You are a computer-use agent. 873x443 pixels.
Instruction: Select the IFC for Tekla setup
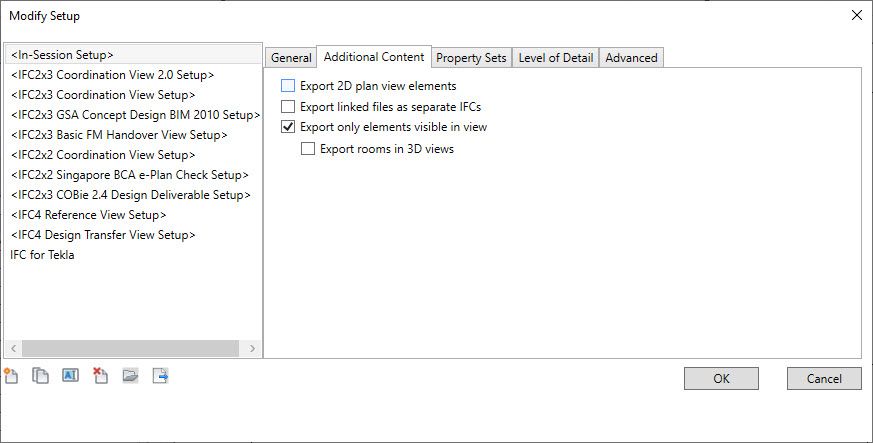coord(42,255)
